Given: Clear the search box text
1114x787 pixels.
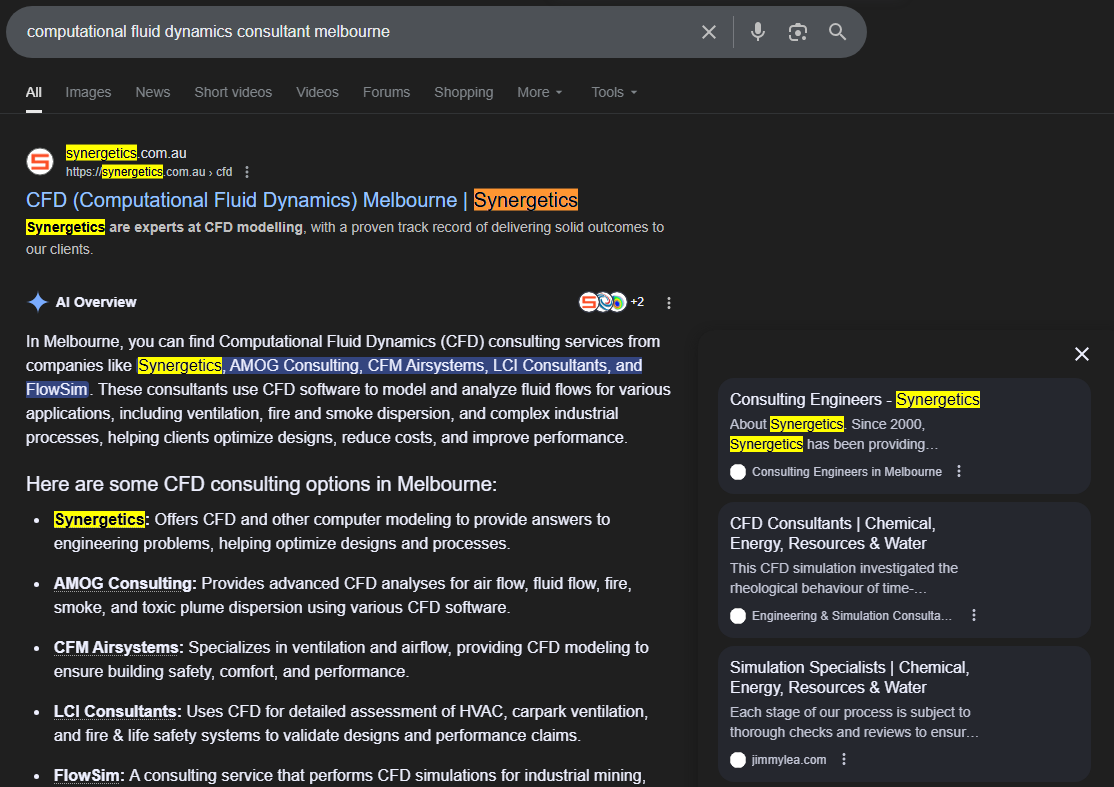Looking at the screenshot, I should pos(709,32).
